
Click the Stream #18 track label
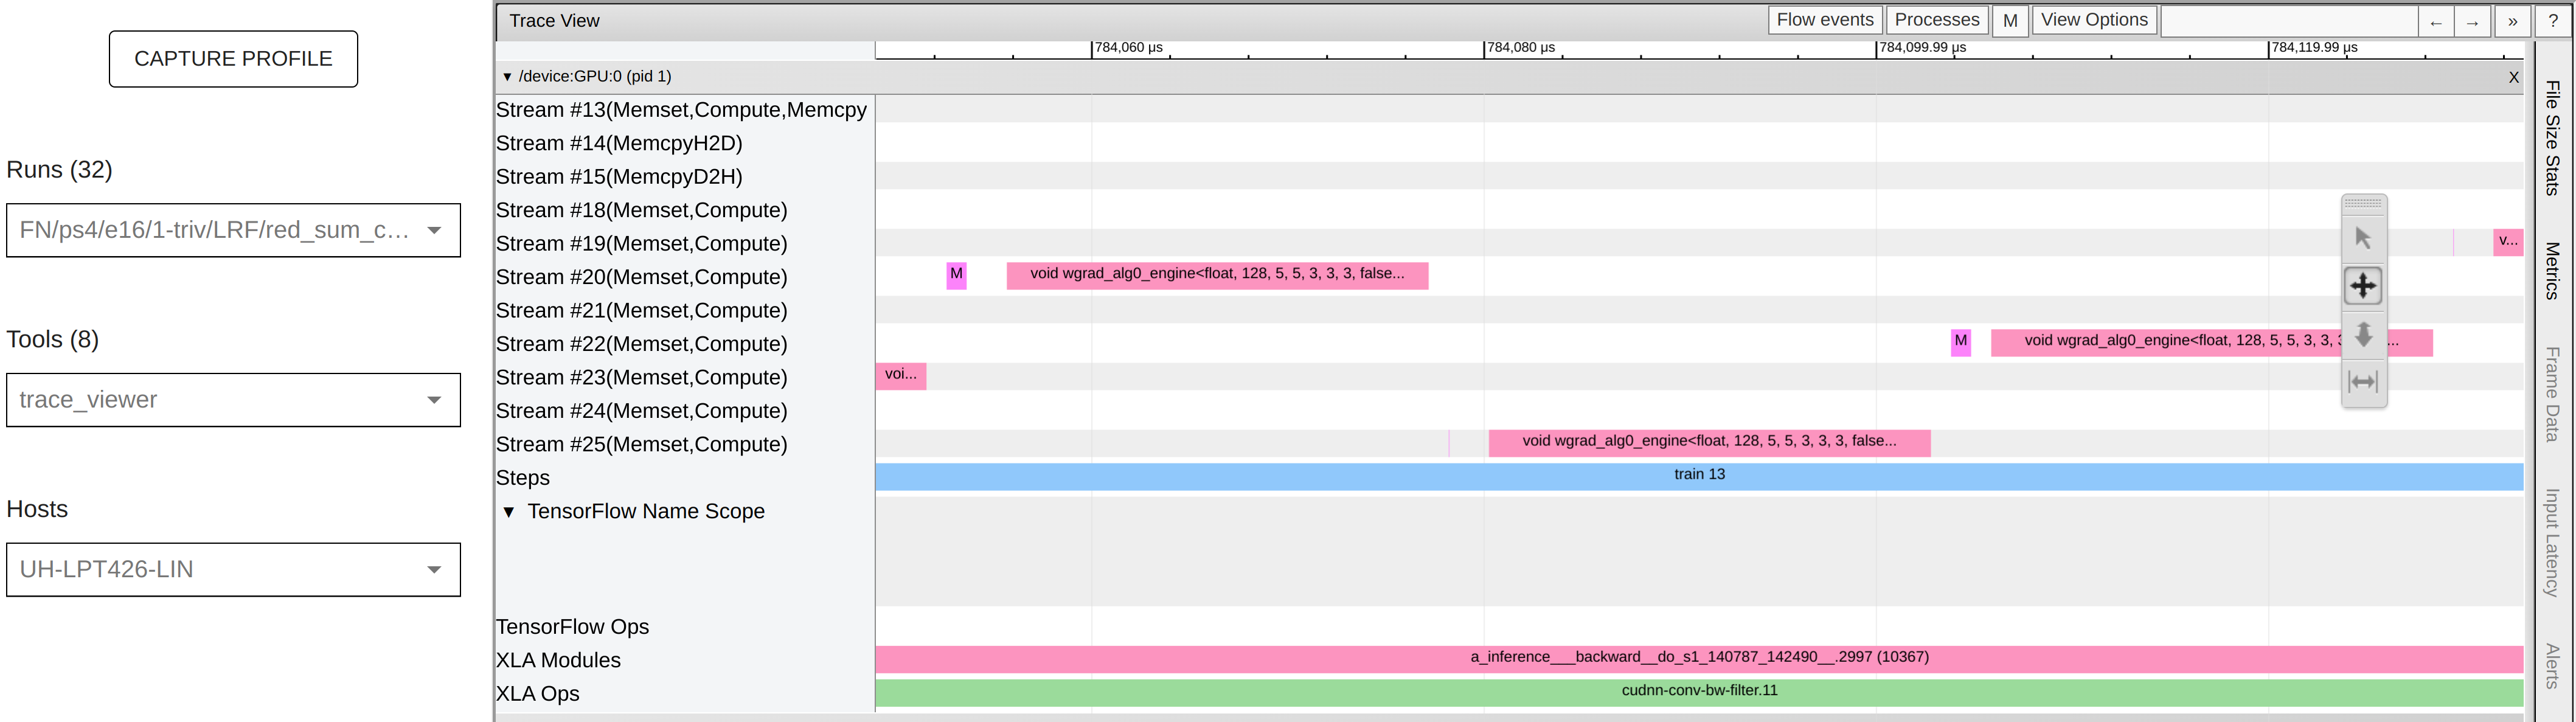(641, 210)
